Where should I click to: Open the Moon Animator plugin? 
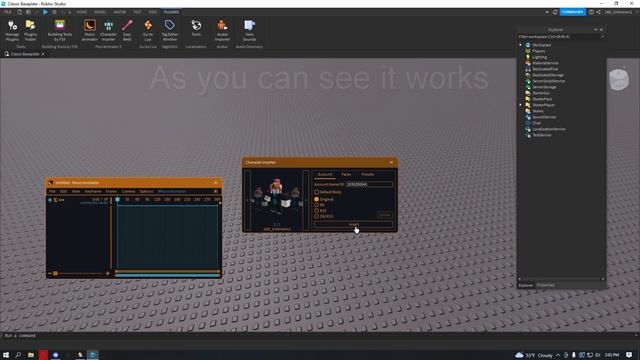(89, 31)
